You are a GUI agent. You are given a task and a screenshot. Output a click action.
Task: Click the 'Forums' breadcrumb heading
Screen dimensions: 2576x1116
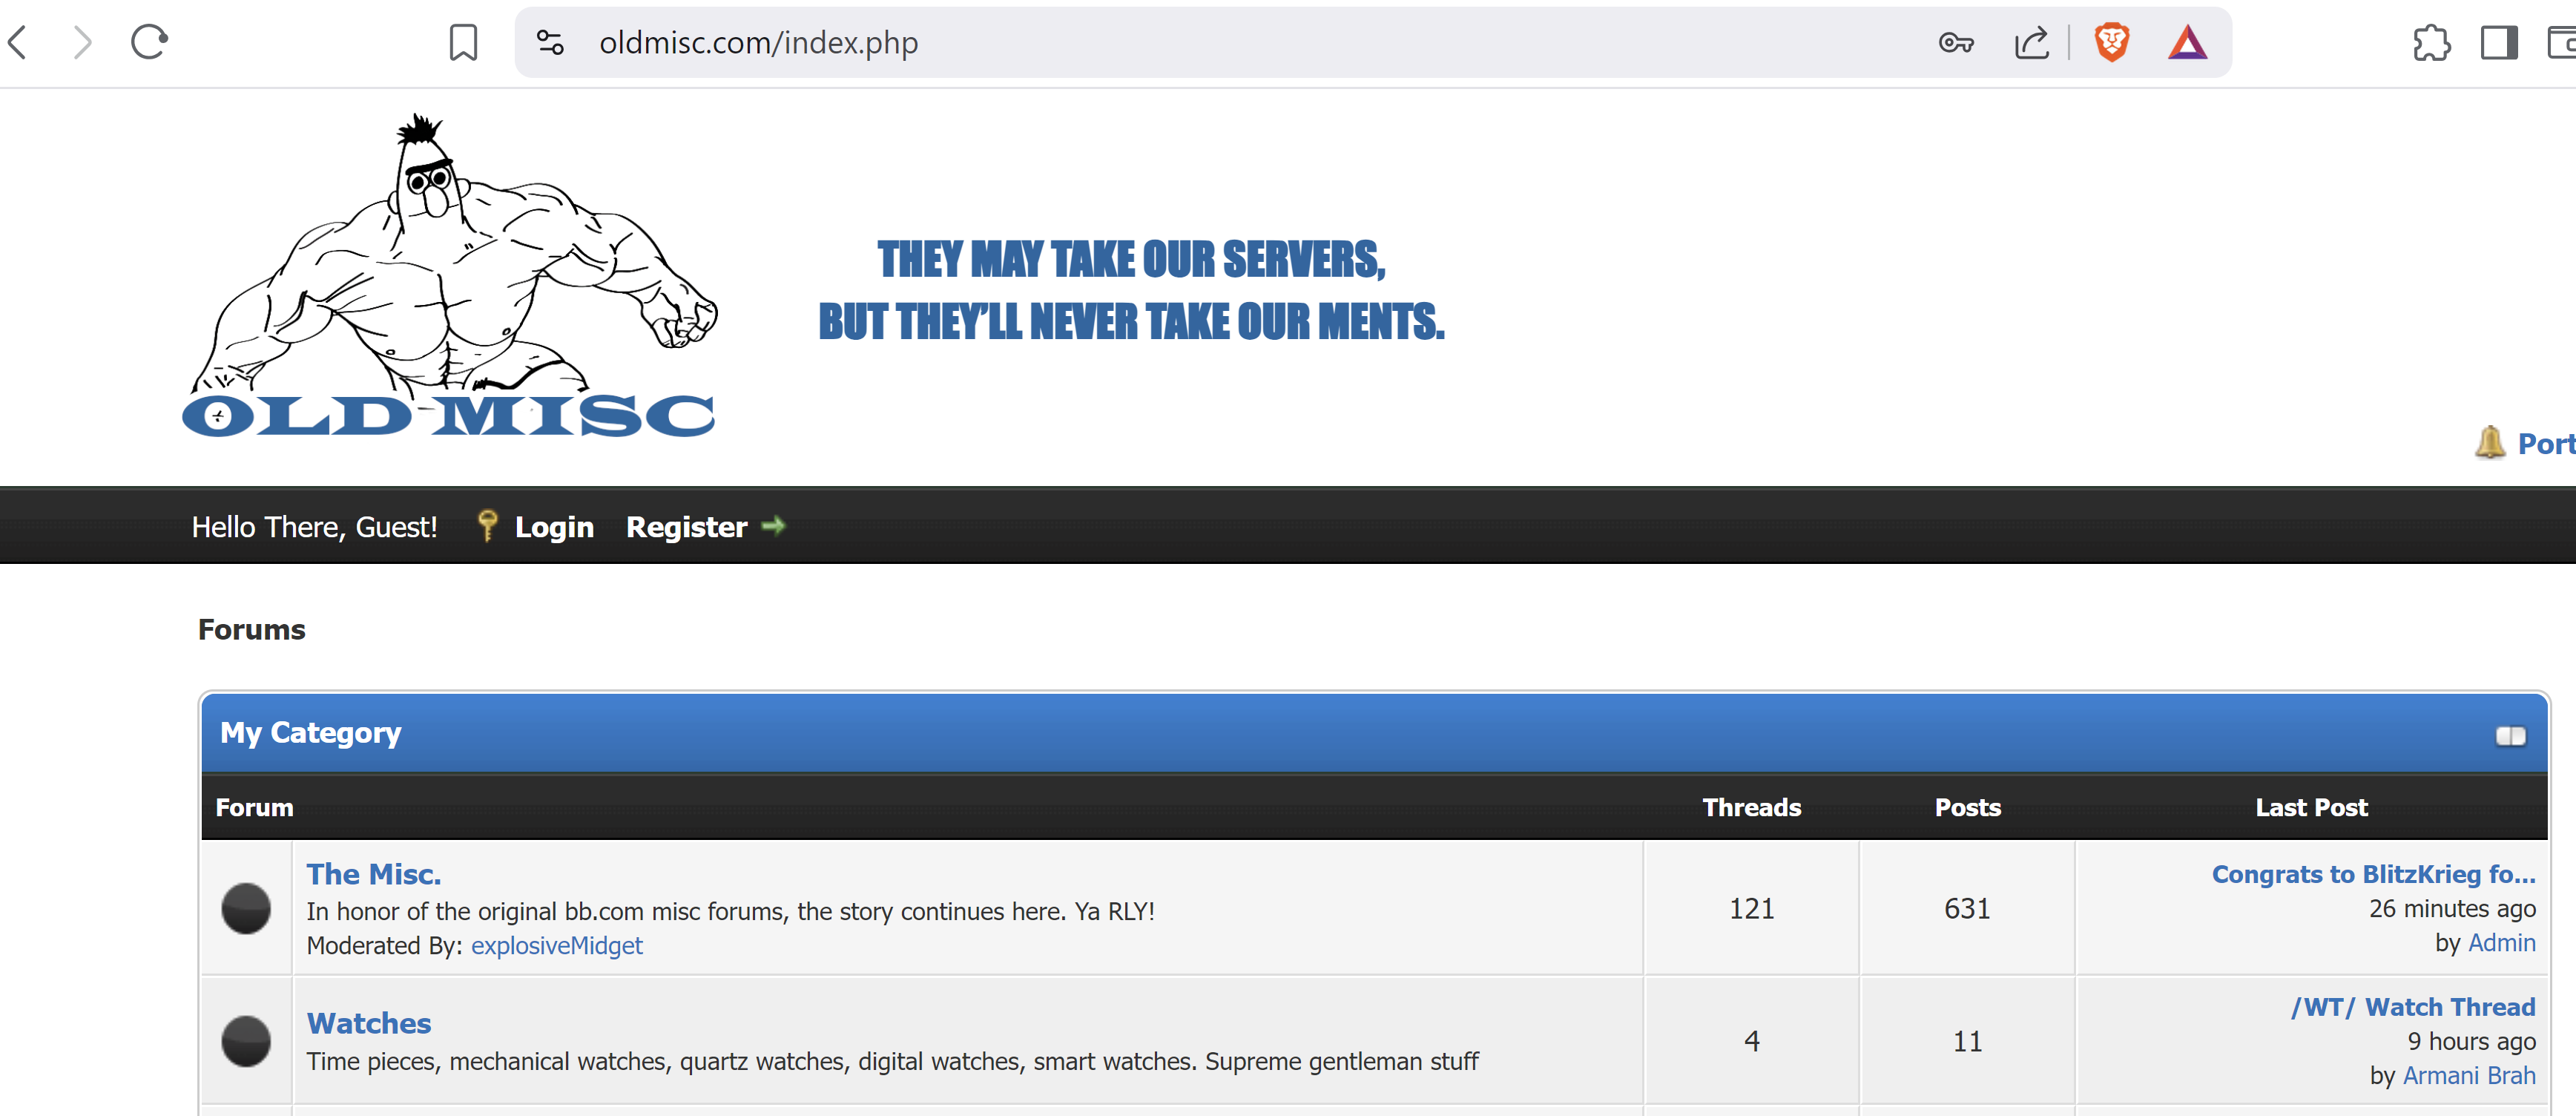point(251,629)
